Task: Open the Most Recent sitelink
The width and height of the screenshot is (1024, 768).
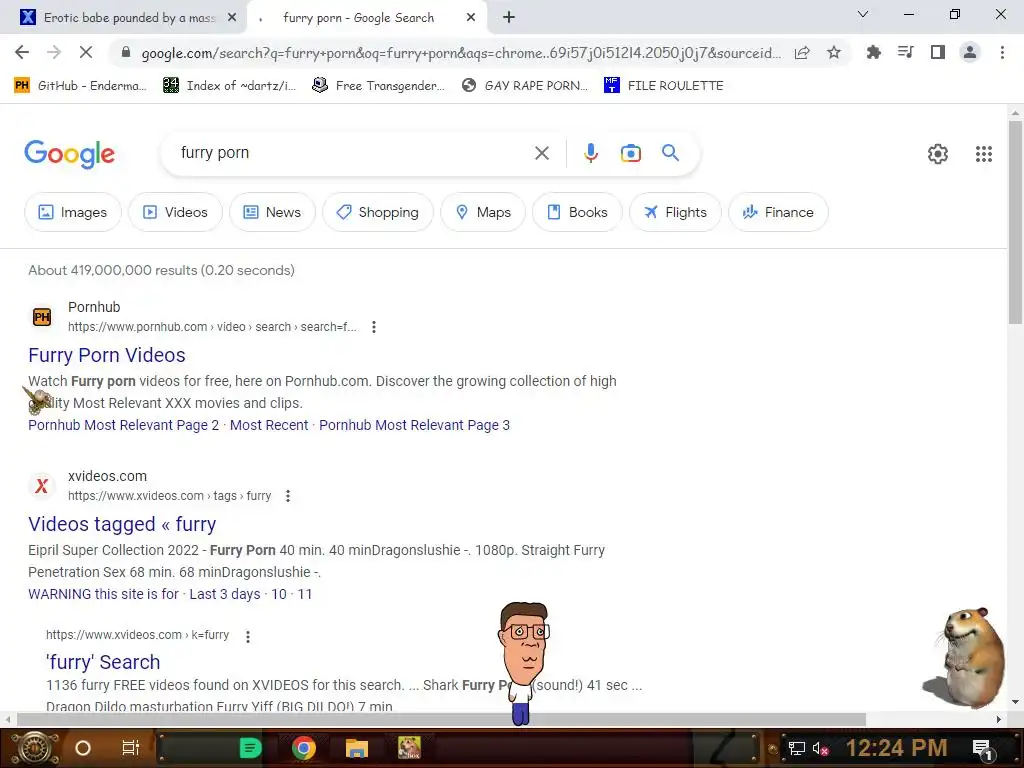Action: pos(269,425)
